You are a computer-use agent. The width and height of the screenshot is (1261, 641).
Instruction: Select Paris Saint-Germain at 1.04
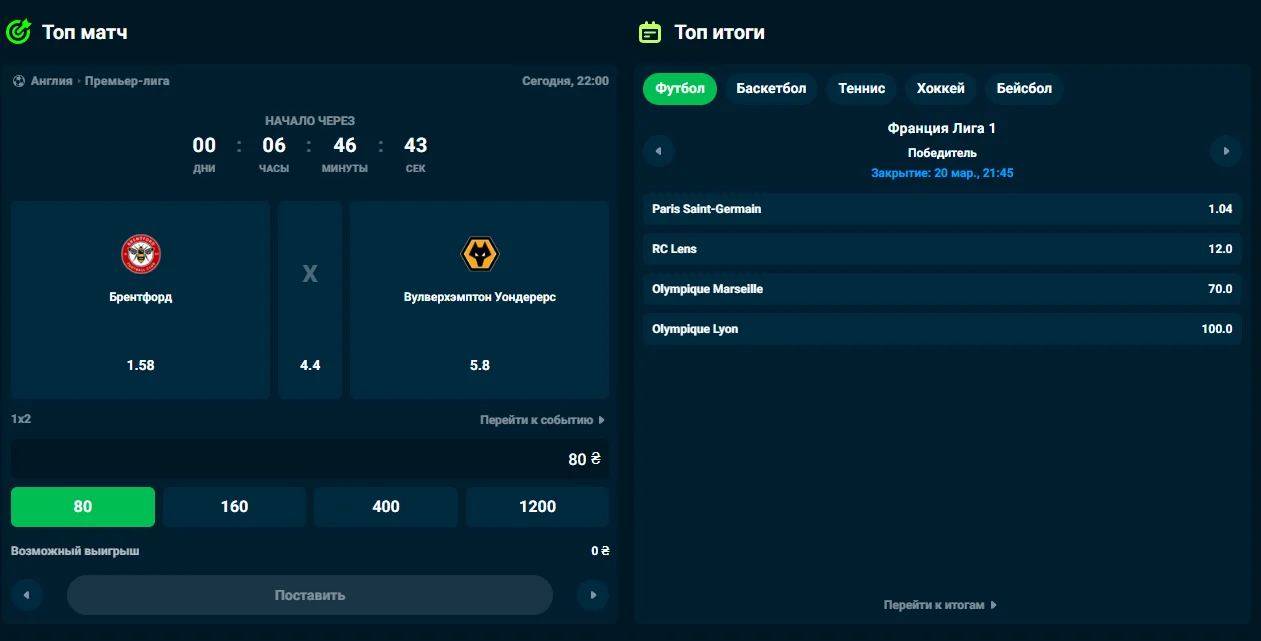coord(942,209)
